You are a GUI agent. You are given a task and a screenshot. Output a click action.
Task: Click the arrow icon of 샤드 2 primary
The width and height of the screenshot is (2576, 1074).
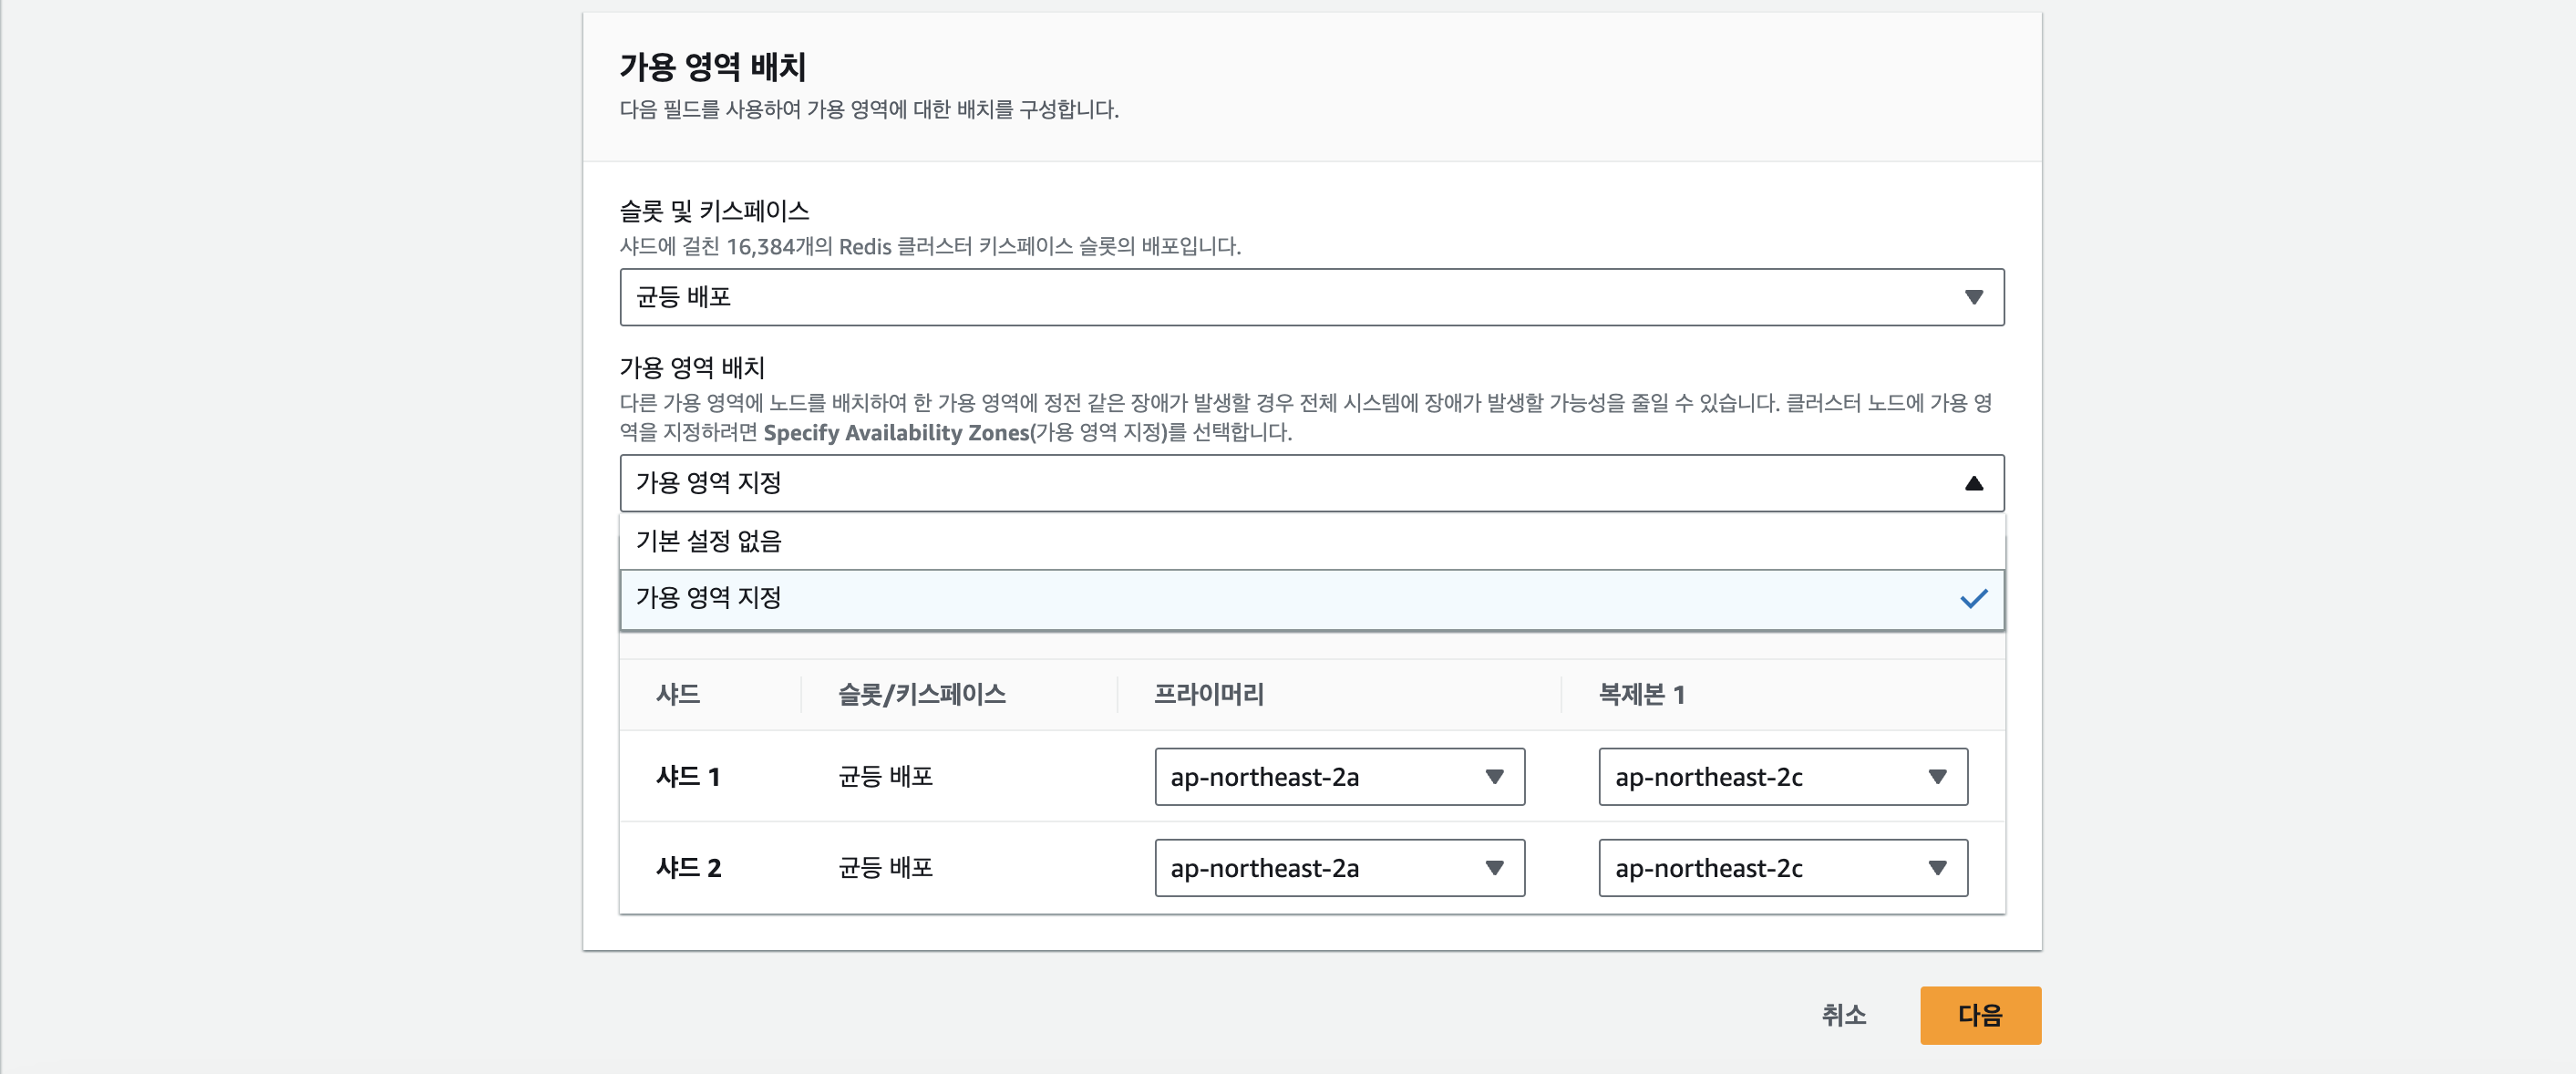tap(1494, 868)
